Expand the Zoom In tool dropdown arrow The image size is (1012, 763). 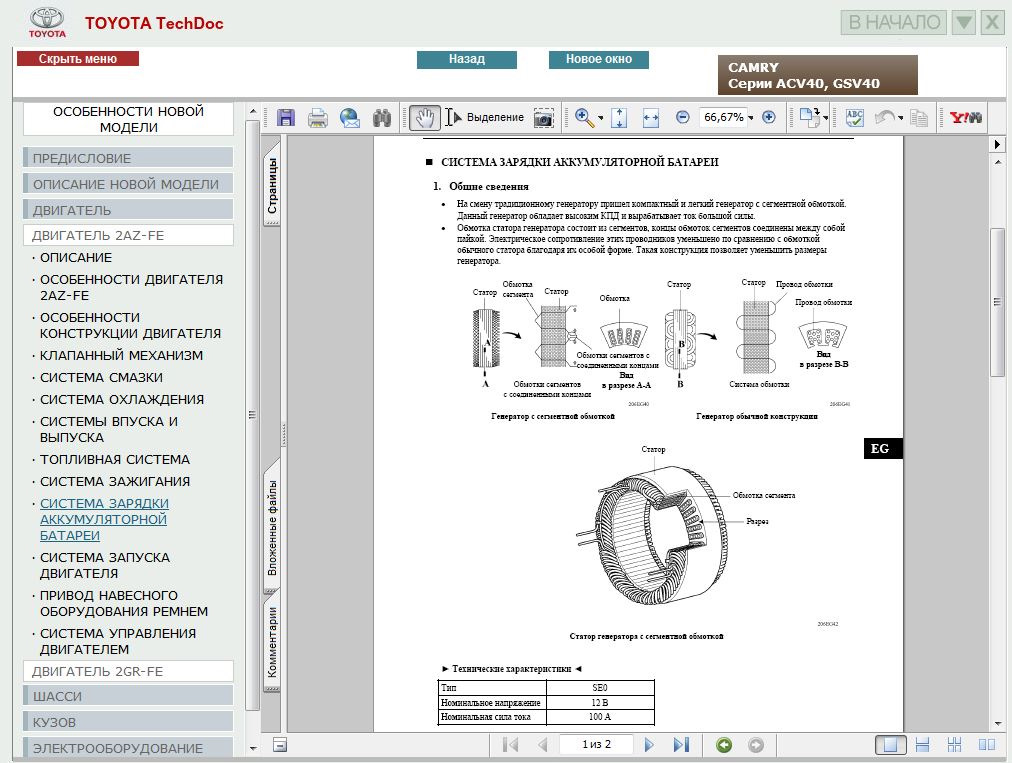601,119
